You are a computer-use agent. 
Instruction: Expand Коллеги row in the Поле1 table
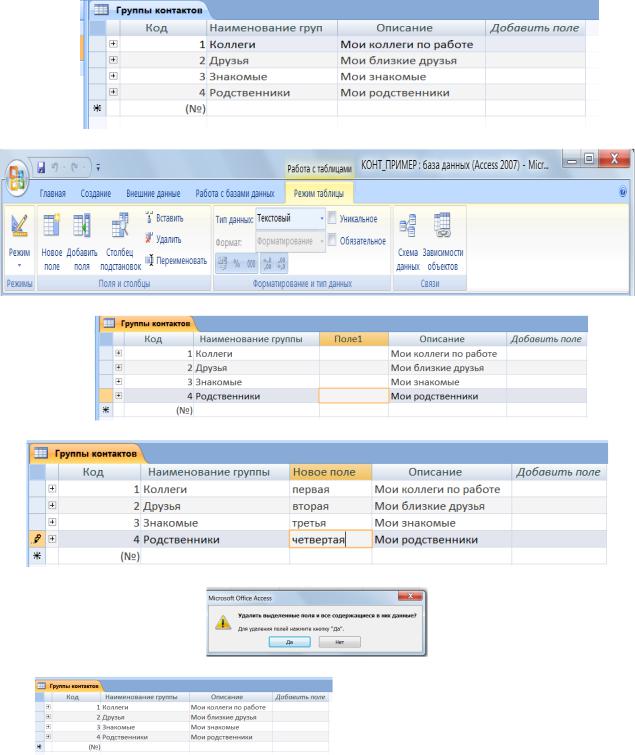118,353
